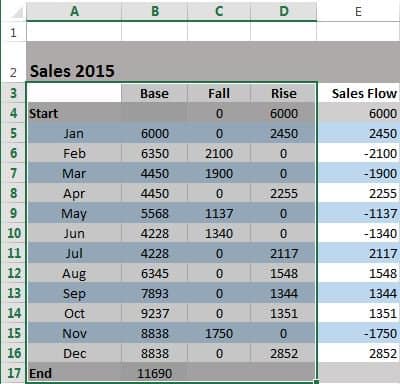
Task: Click the Feb Fall cell with 2100
Action: point(219,153)
